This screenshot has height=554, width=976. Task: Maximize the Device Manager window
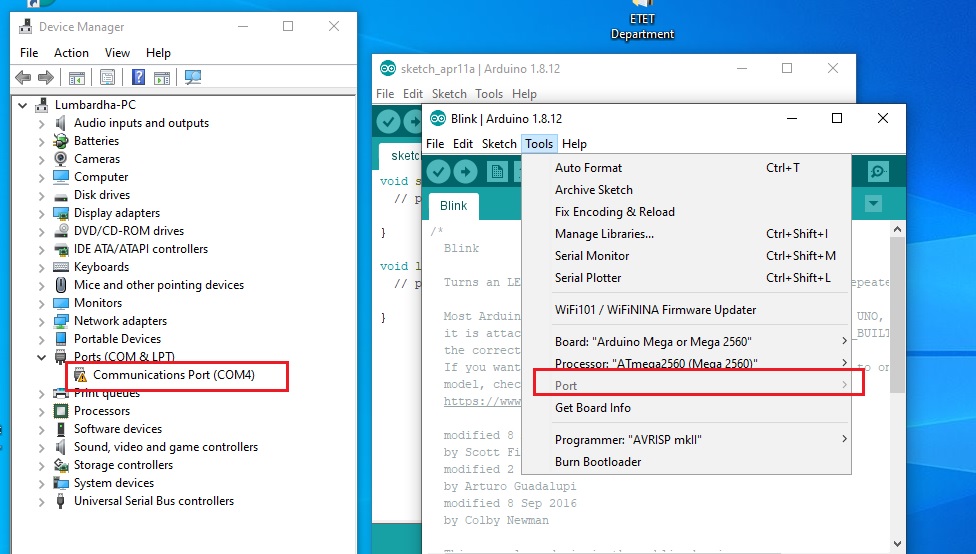288,26
